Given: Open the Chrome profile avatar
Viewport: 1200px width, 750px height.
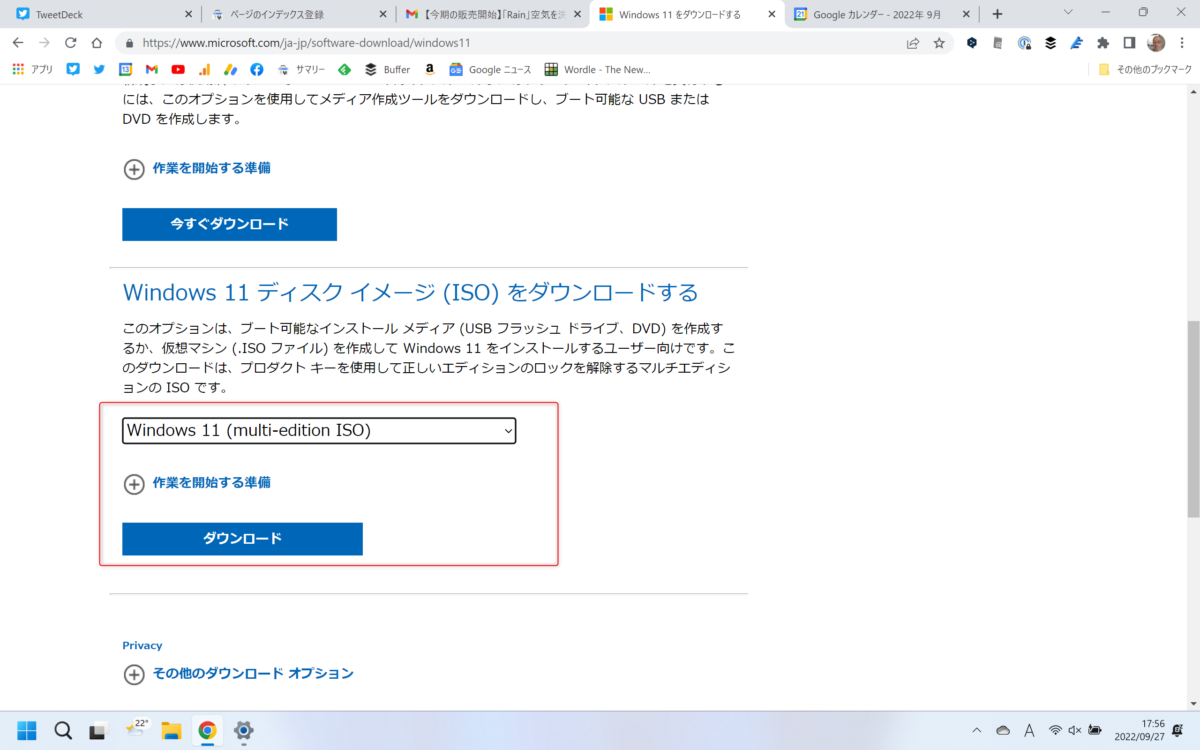Looking at the screenshot, I should [1156, 45].
